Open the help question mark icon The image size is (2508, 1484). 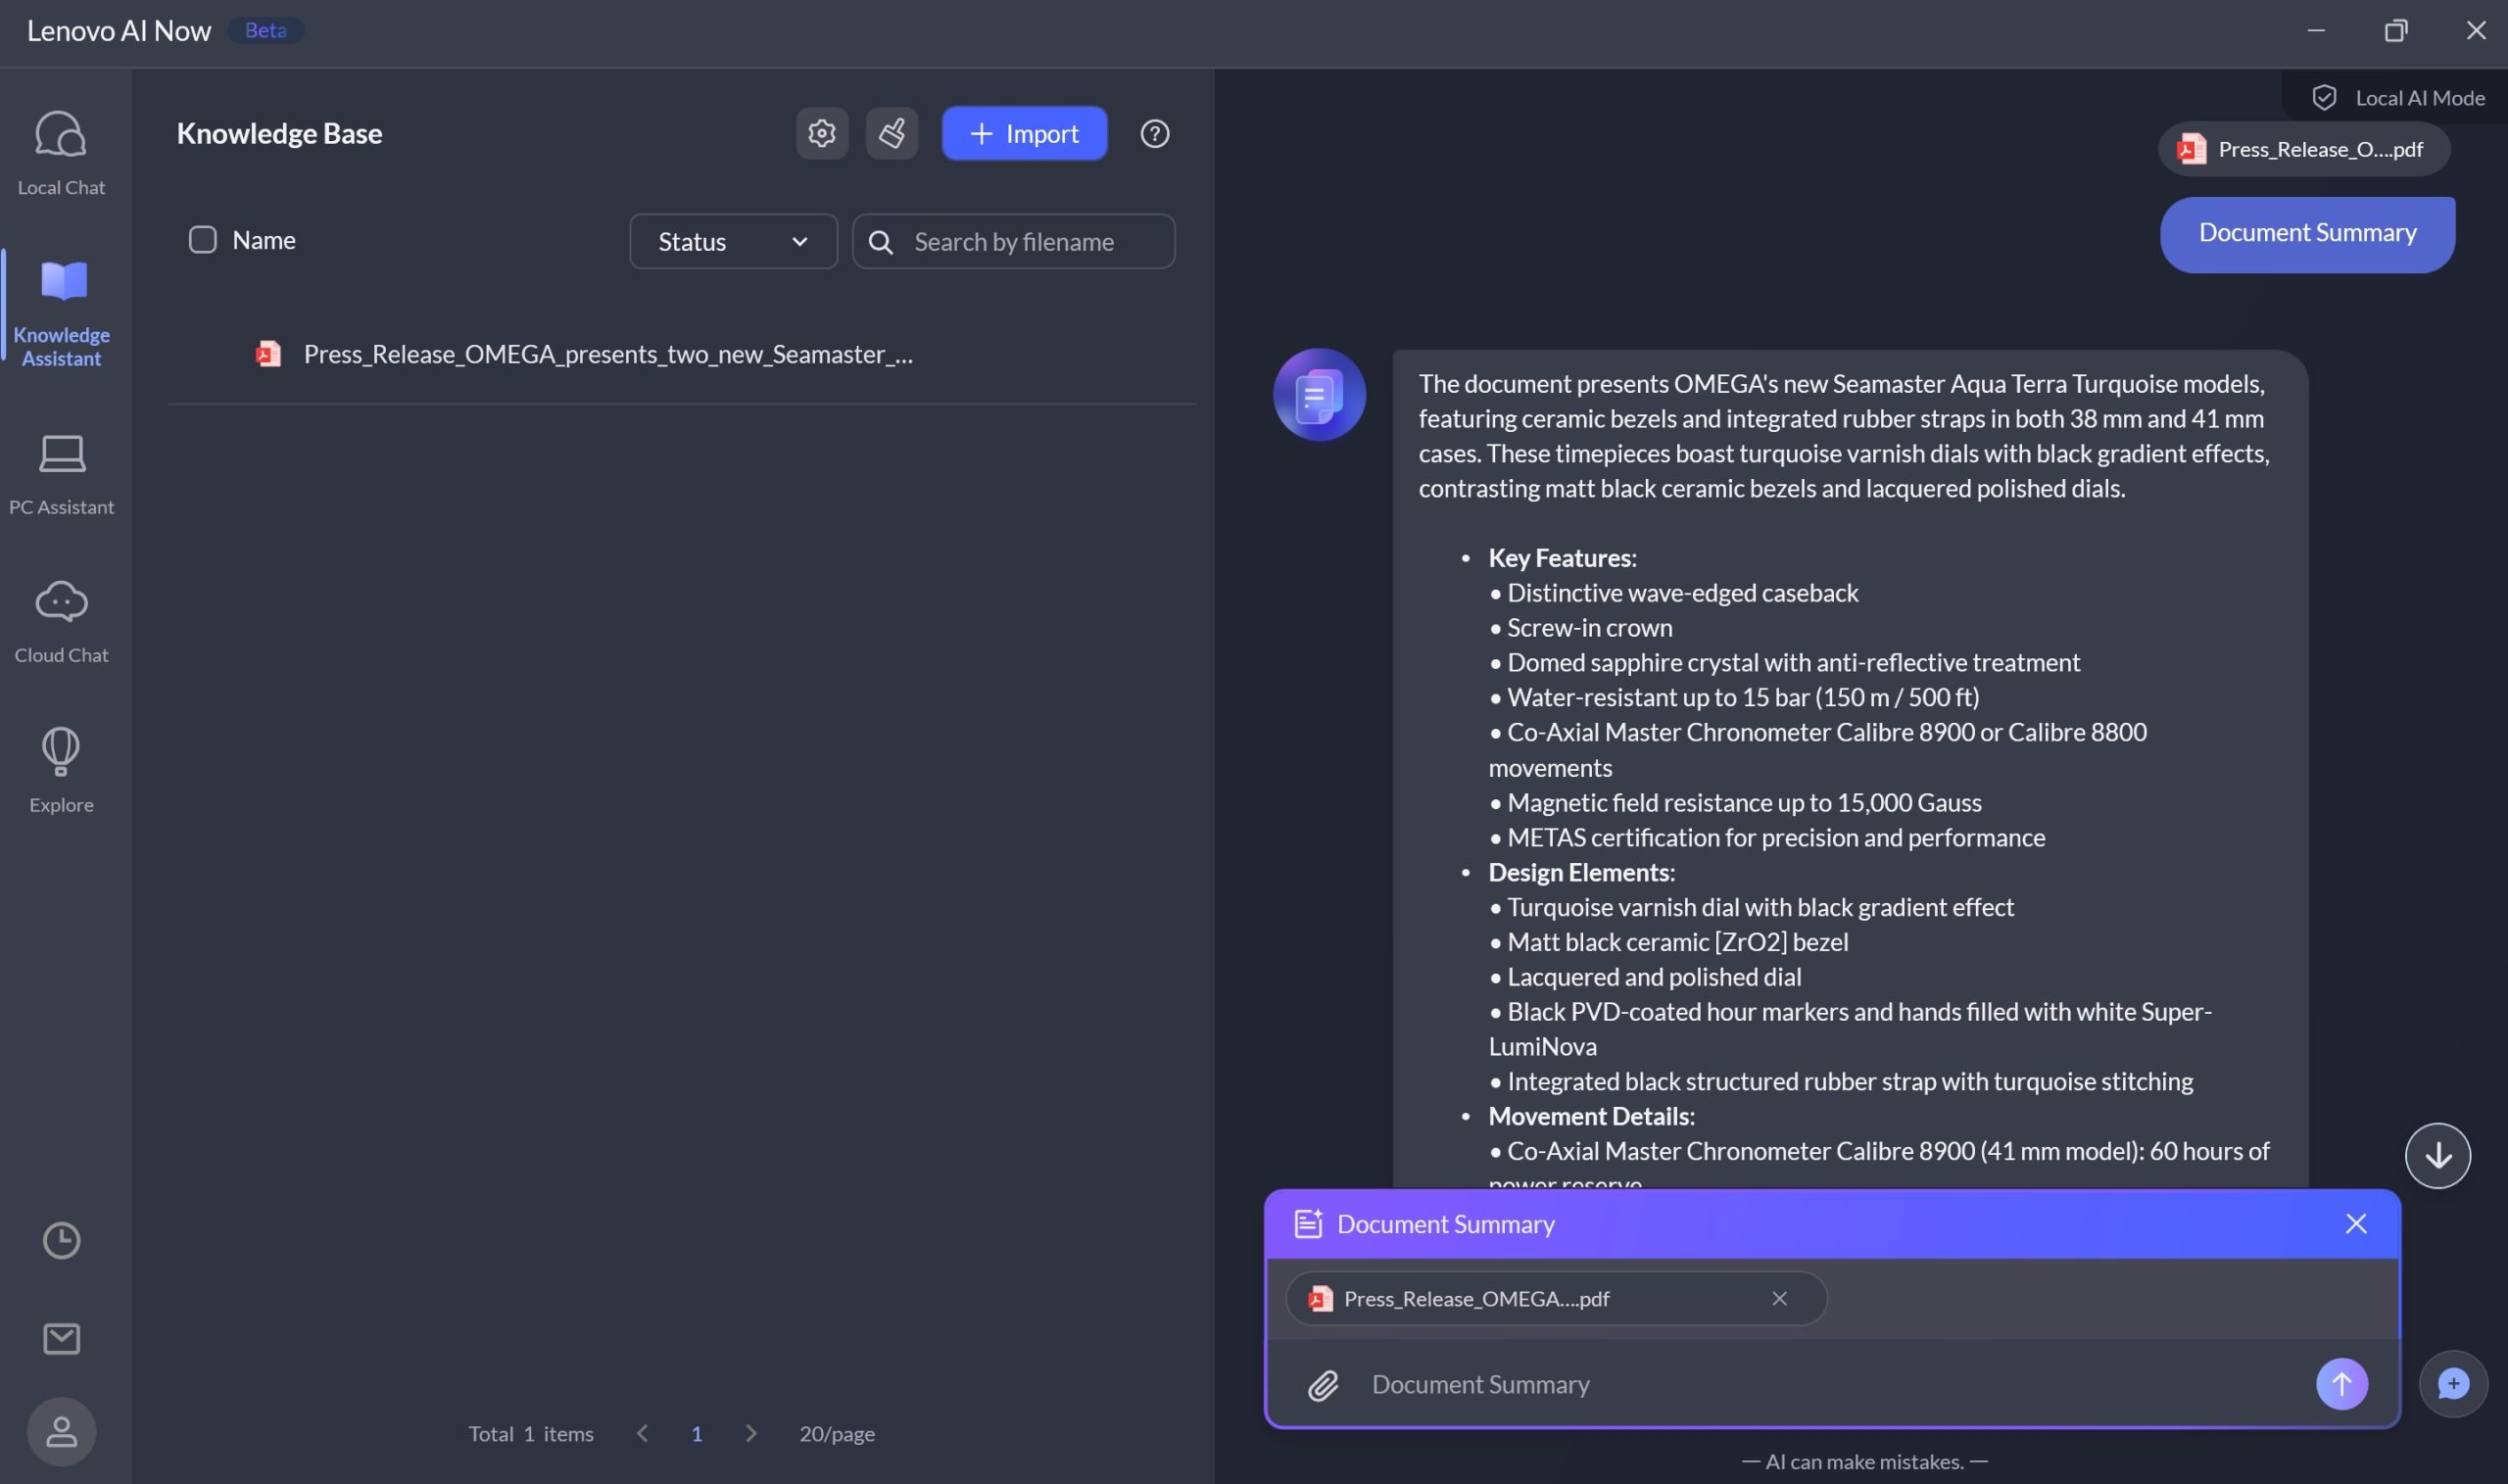click(x=1154, y=133)
